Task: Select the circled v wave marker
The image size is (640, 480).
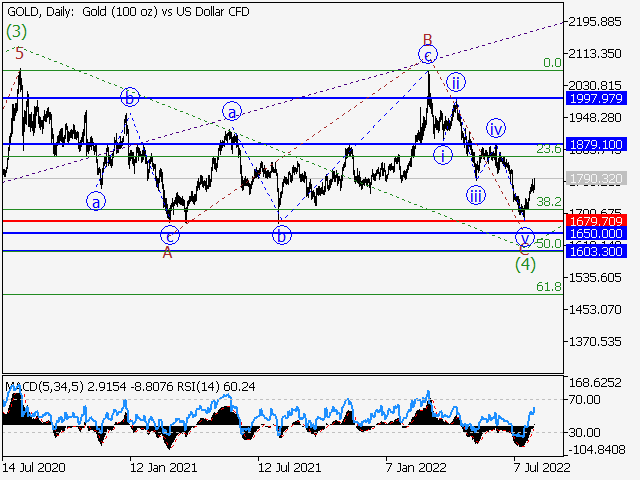Action: click(x=524, y=238)
